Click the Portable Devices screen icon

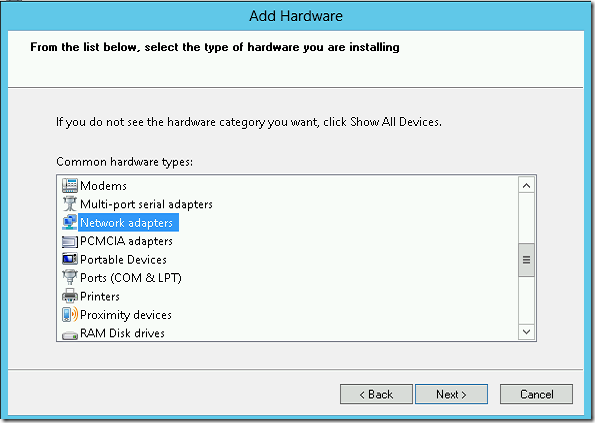tap(70, 259)
